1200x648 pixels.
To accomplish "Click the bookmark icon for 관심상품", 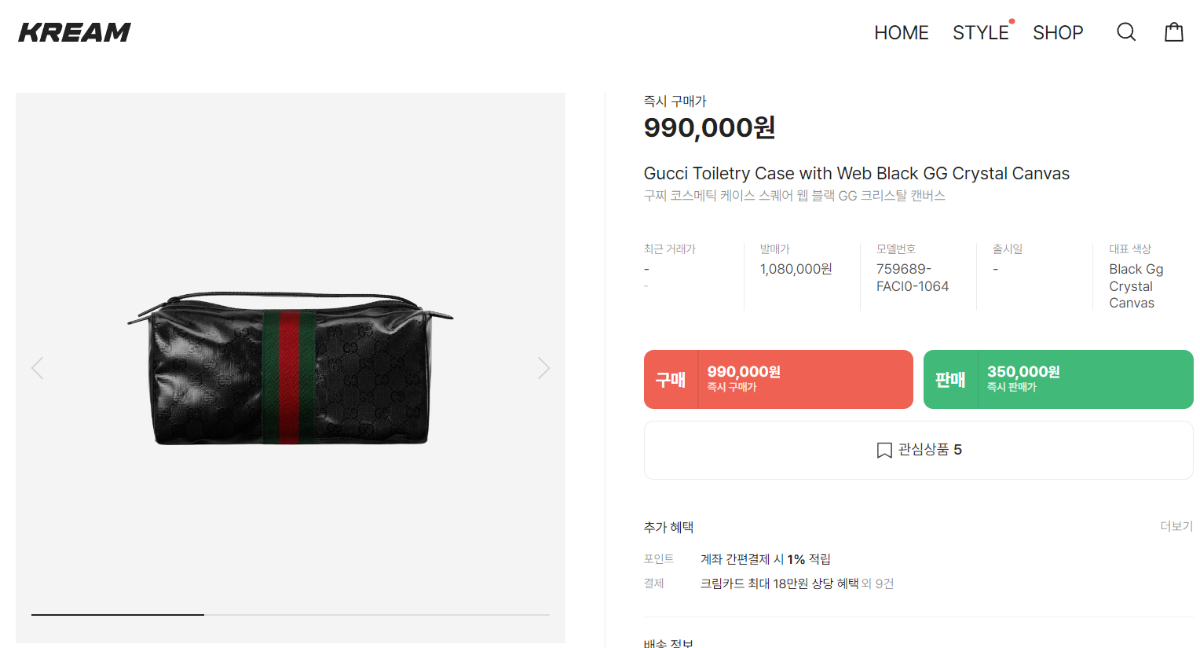I will pos(884,450).
